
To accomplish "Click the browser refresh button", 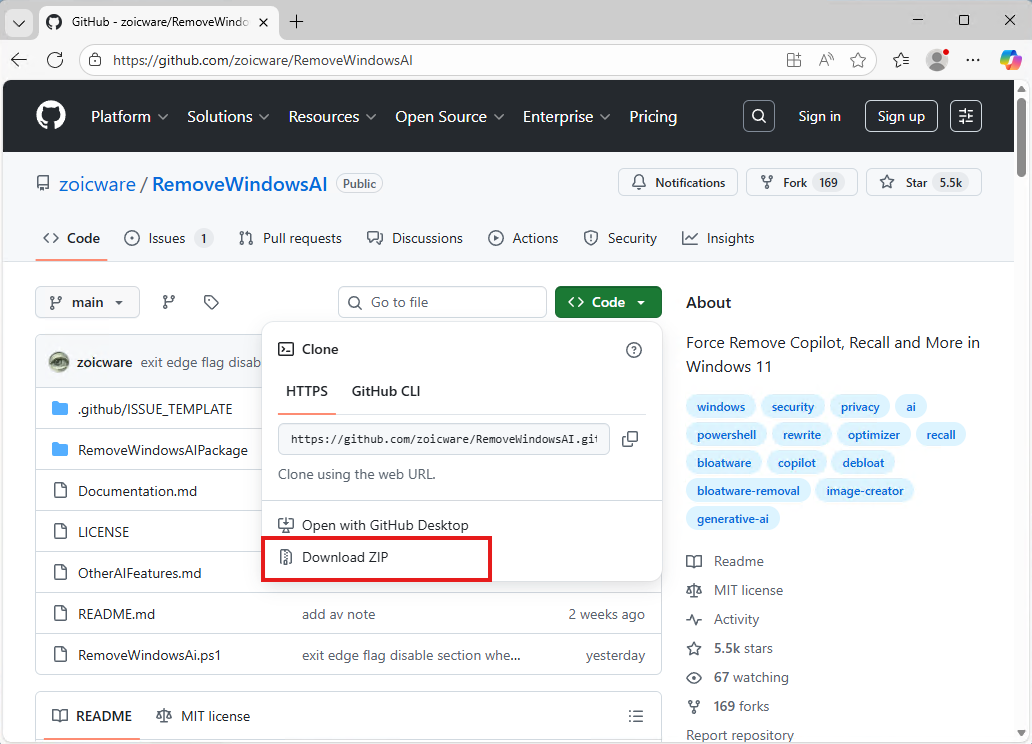I will (x=55, y=60).
